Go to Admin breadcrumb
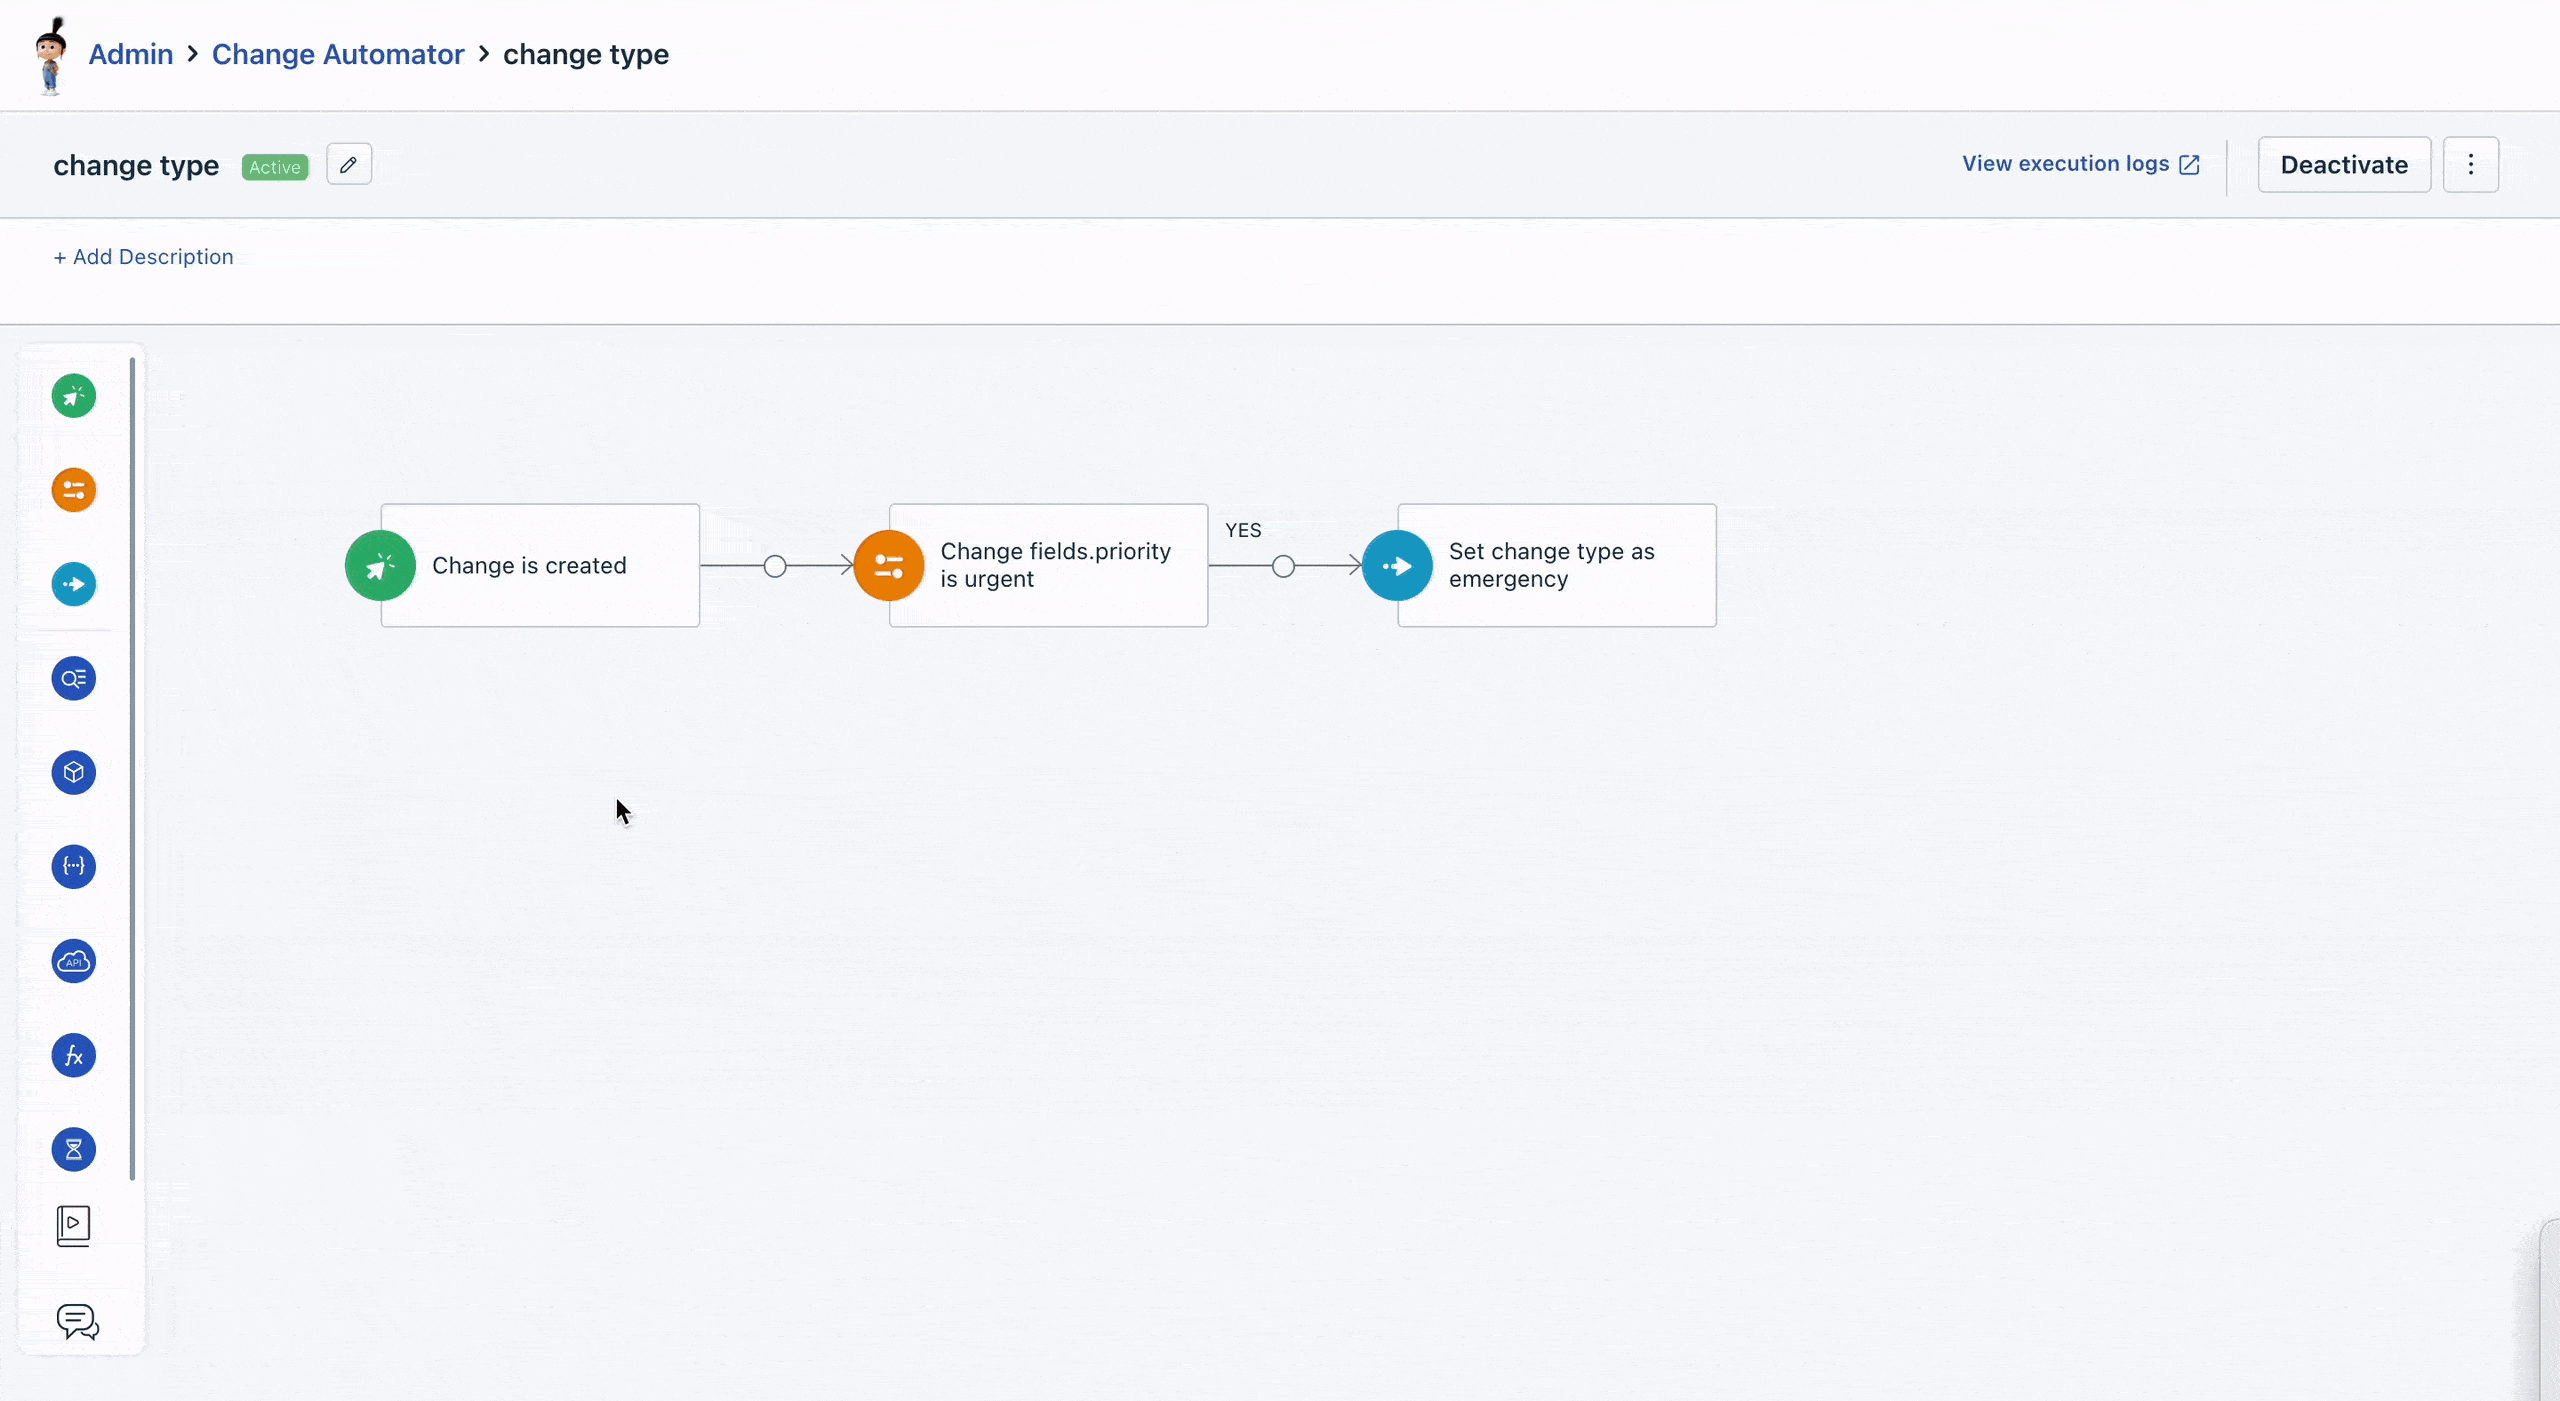 [x=131, y=54]
